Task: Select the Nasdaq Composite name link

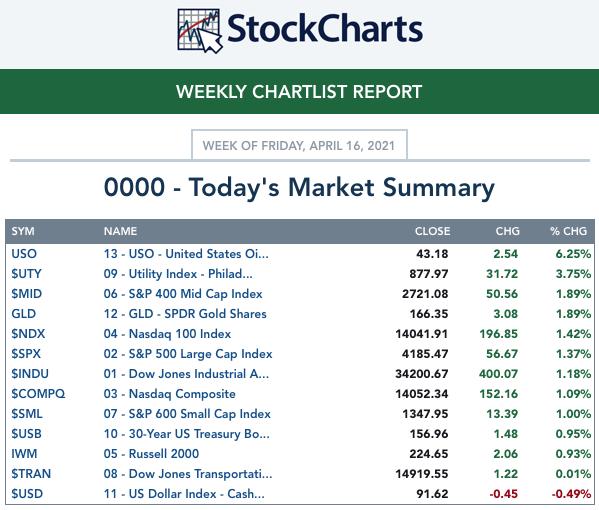Action: point(170,393)
